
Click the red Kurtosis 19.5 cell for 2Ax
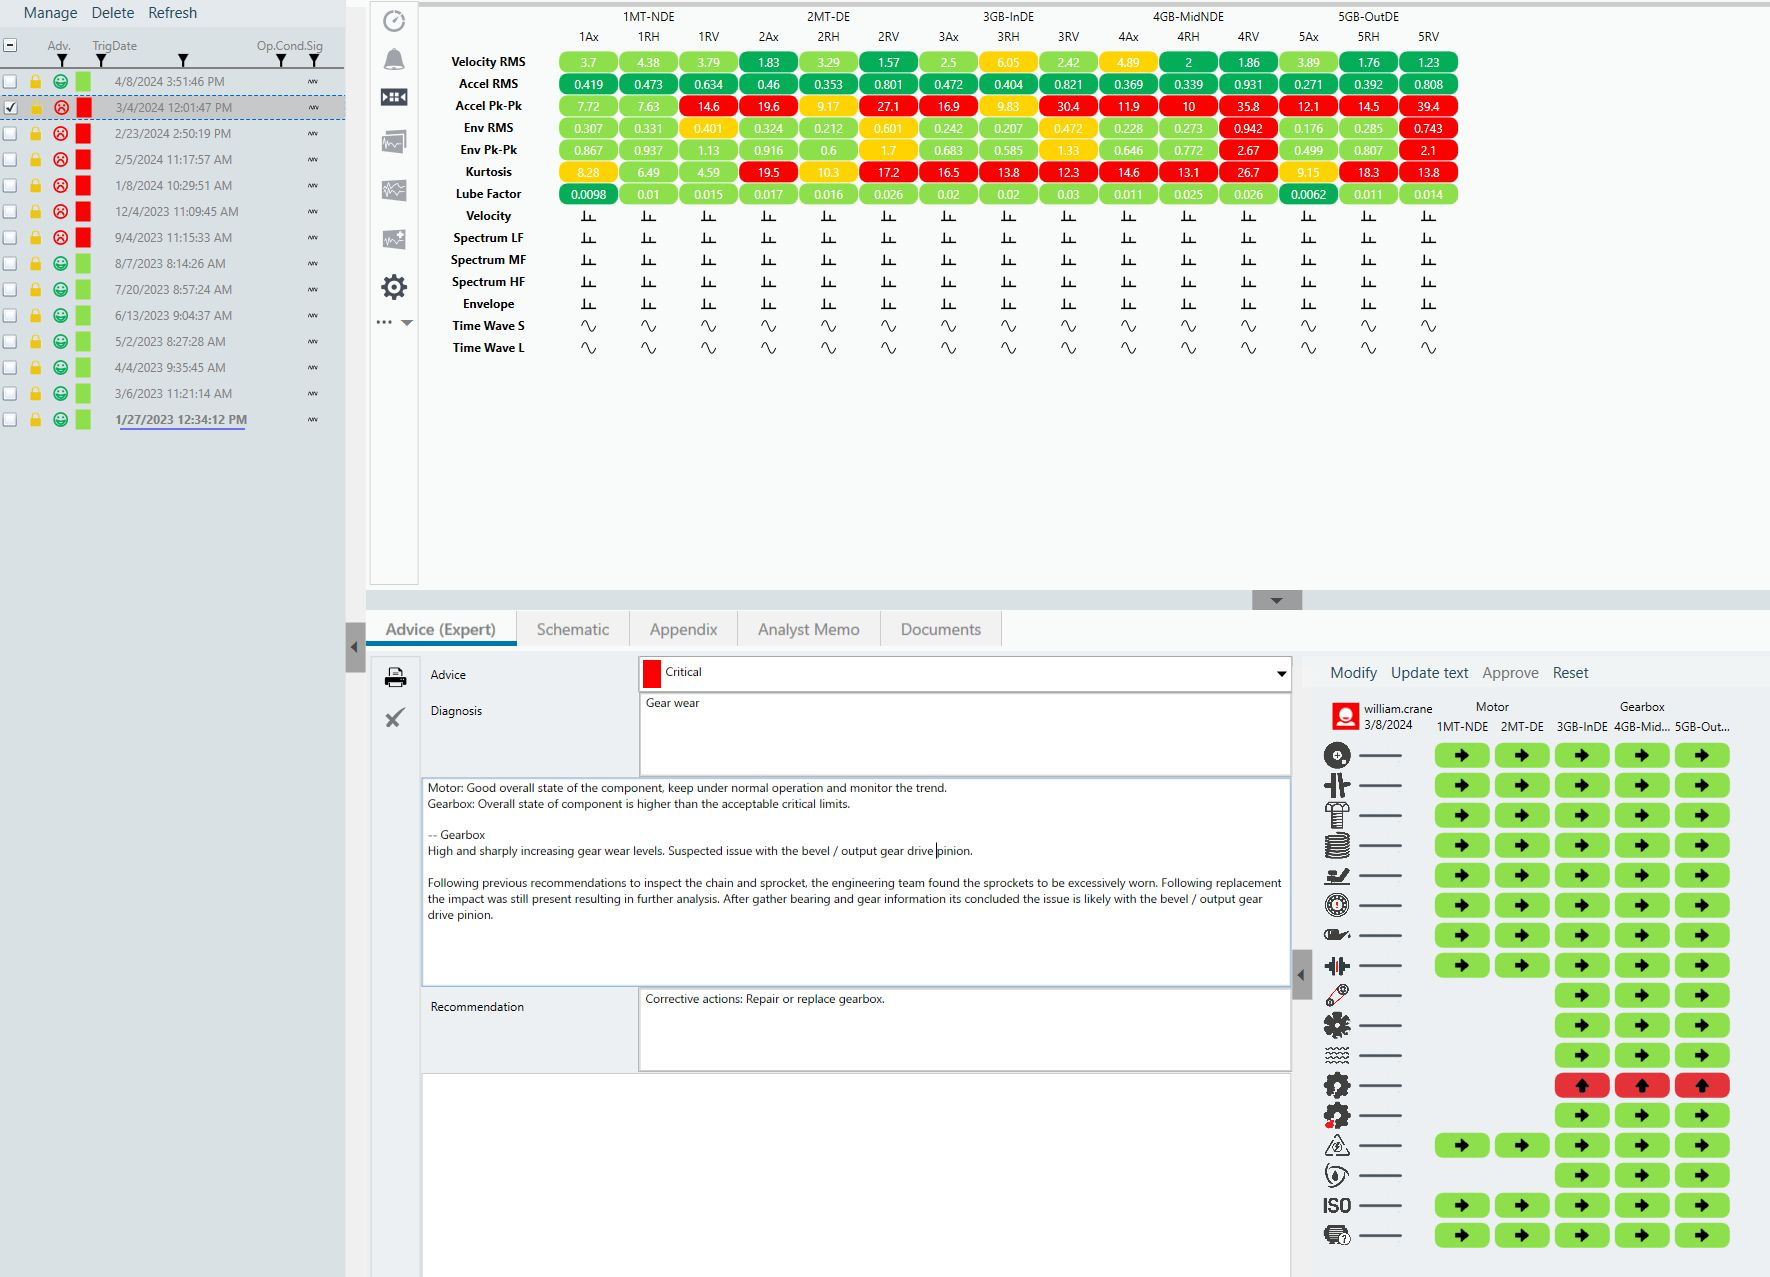coord(768,172)
